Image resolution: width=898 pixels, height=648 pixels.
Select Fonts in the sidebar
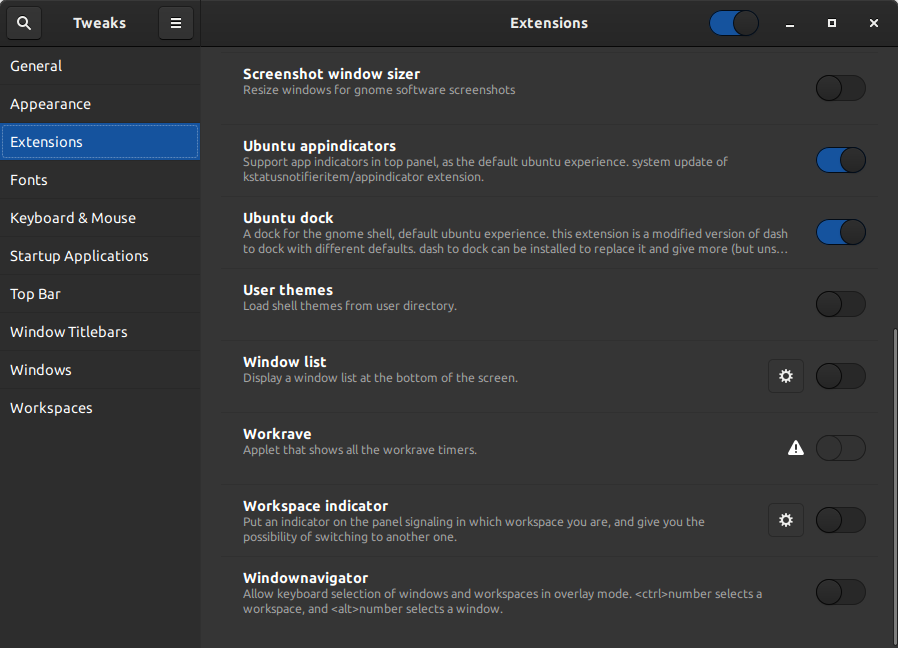(29, 180)
